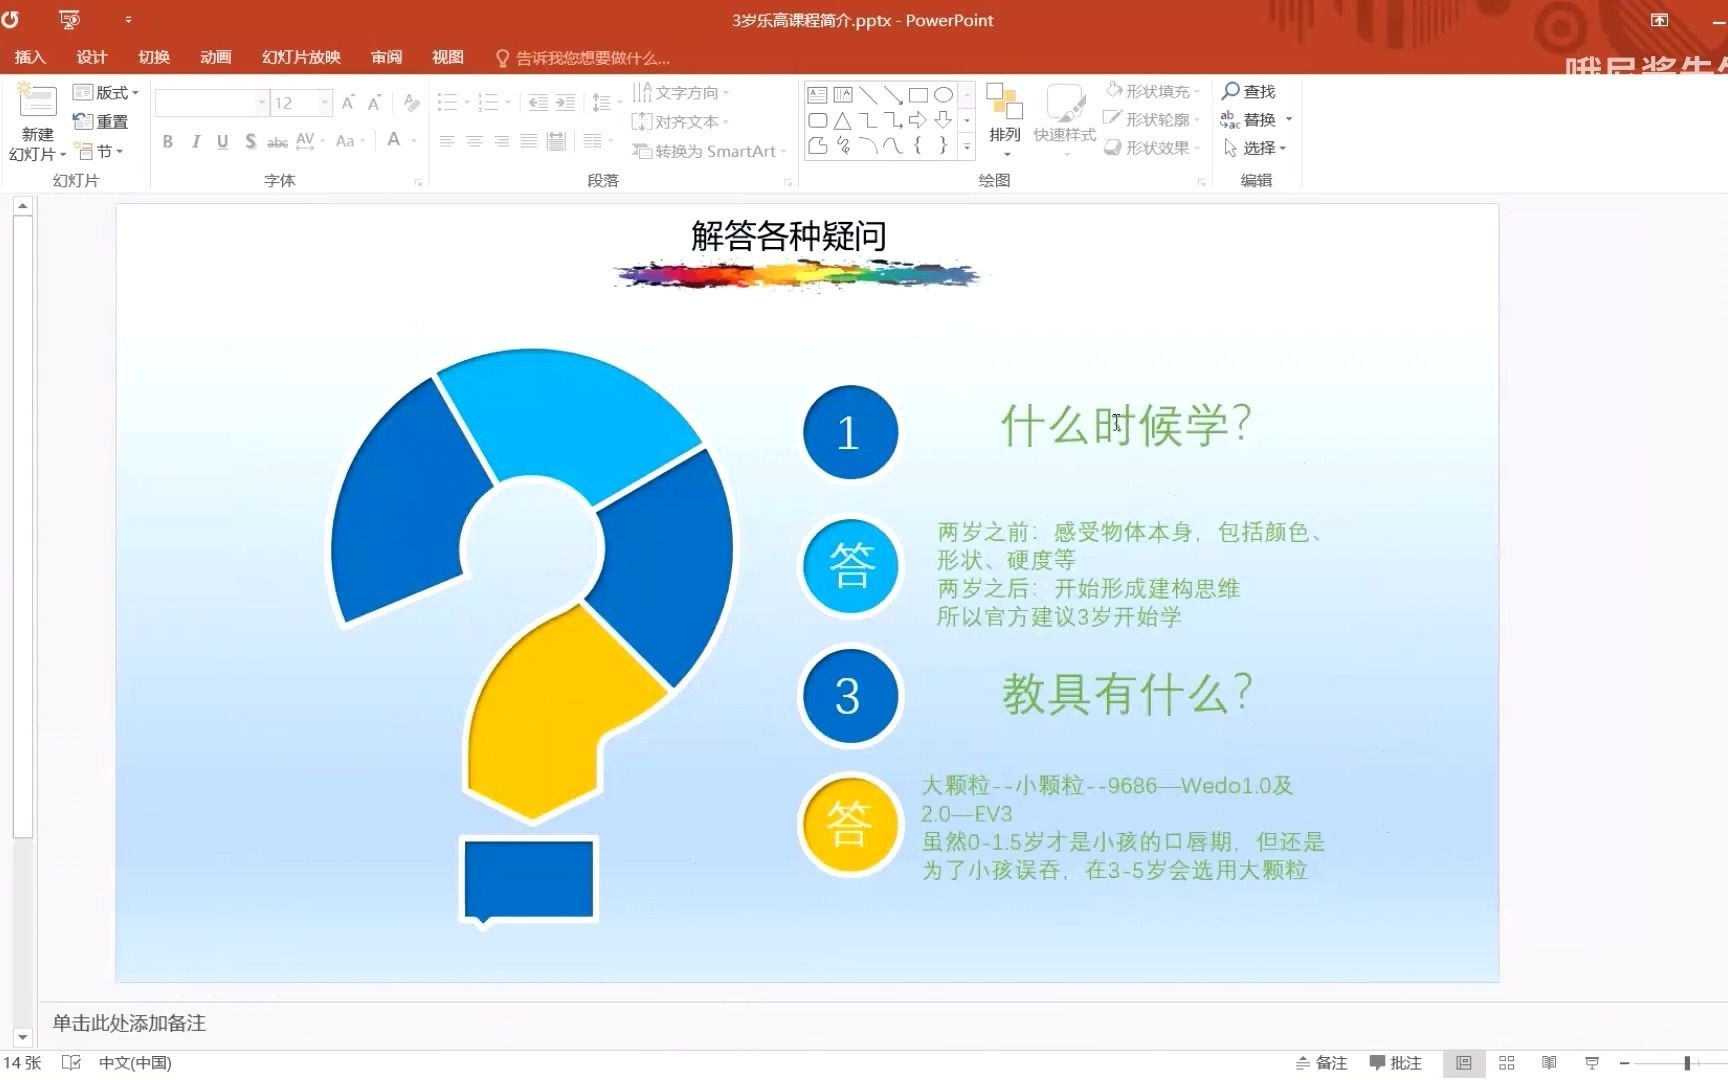Open the Layout (版式) dropdown

(x=106, y=92)
